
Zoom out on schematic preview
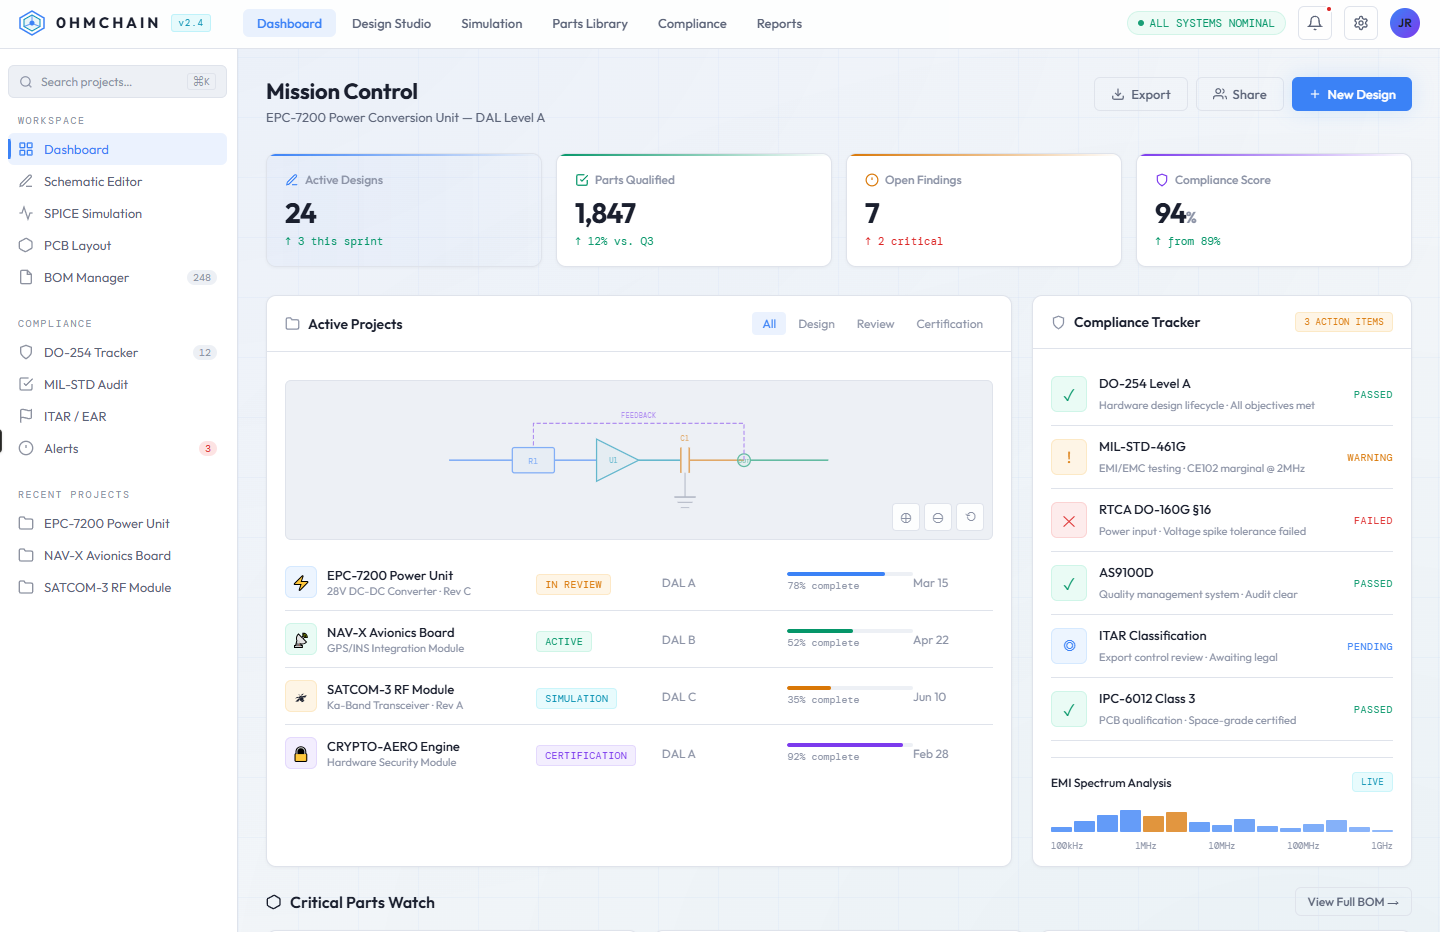click(x=938, y=517)
